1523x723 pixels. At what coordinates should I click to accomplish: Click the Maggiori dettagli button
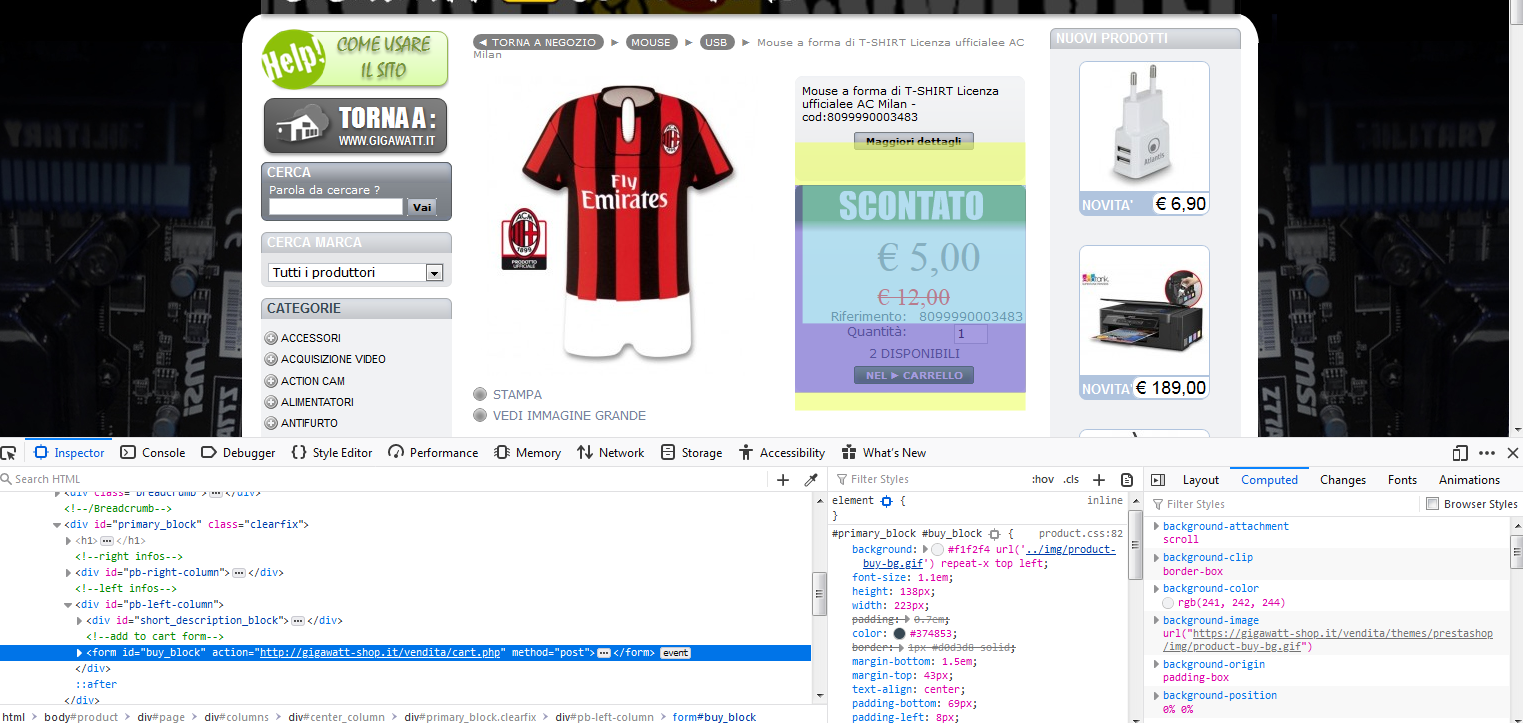[914, 142]
